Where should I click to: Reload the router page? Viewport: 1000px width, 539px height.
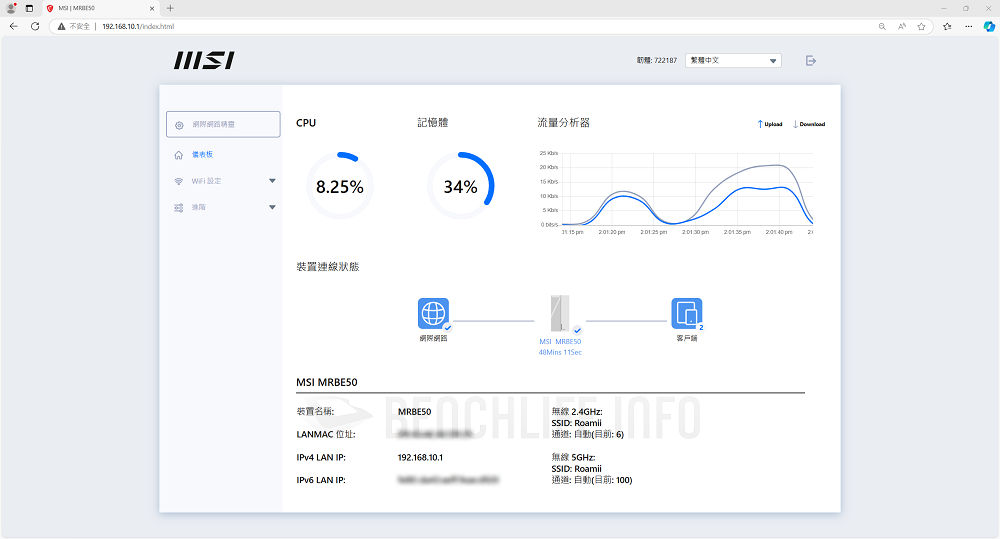pos(35,26)
